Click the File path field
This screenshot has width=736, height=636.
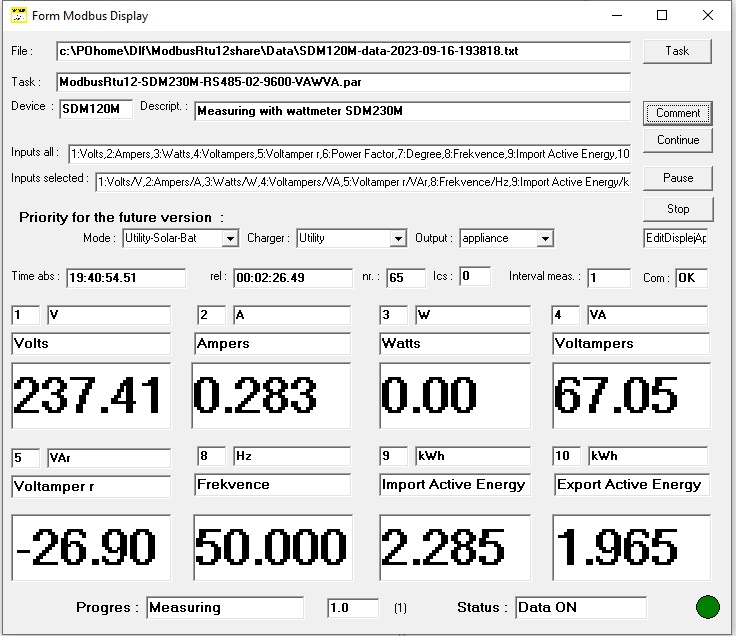pos(342,51)
